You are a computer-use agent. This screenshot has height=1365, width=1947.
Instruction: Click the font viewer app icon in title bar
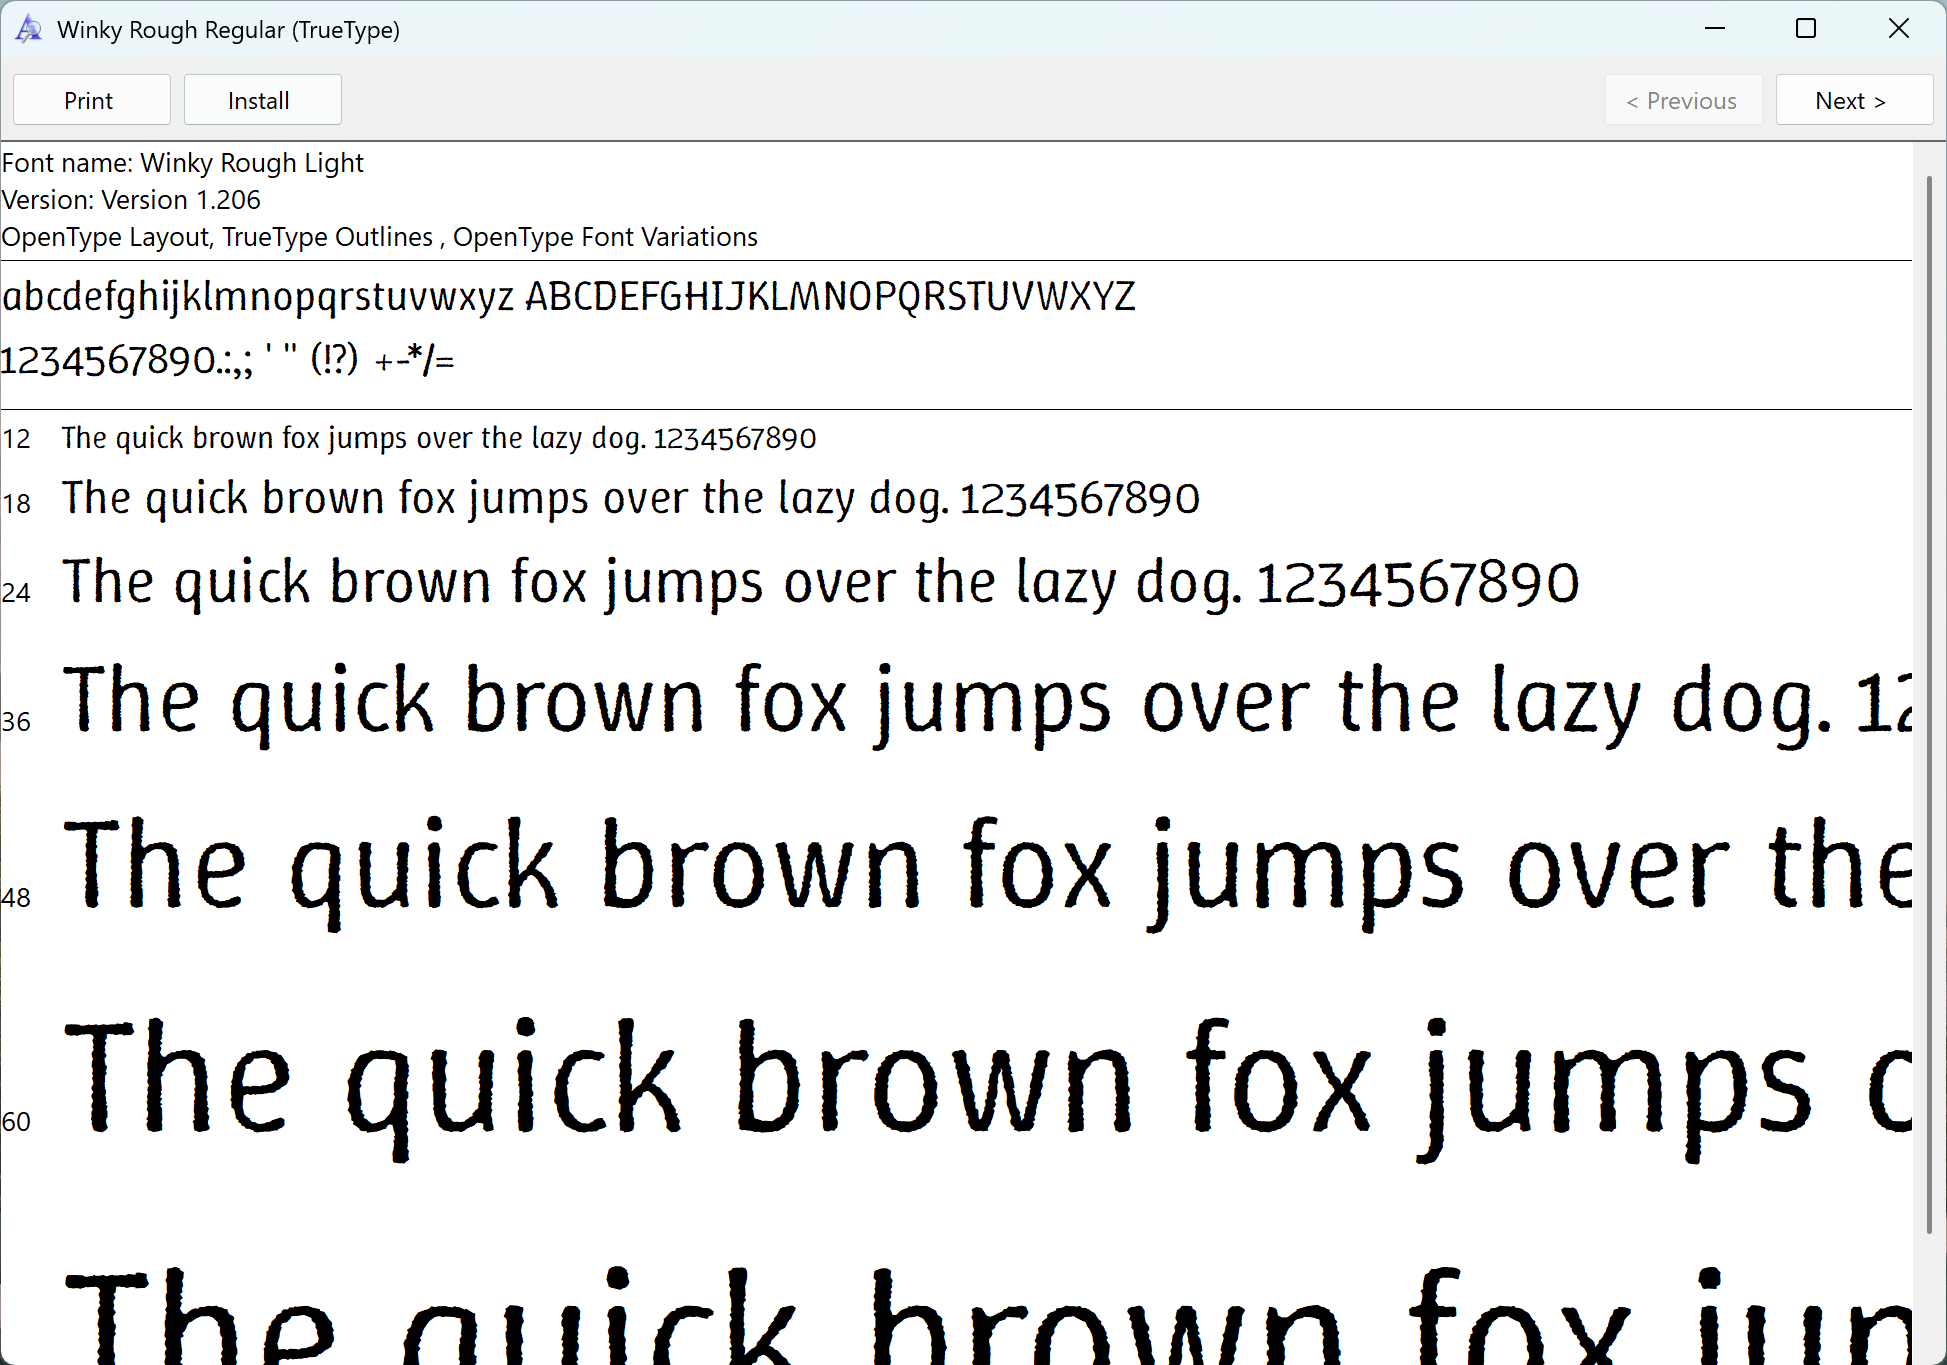pos(29,29)
